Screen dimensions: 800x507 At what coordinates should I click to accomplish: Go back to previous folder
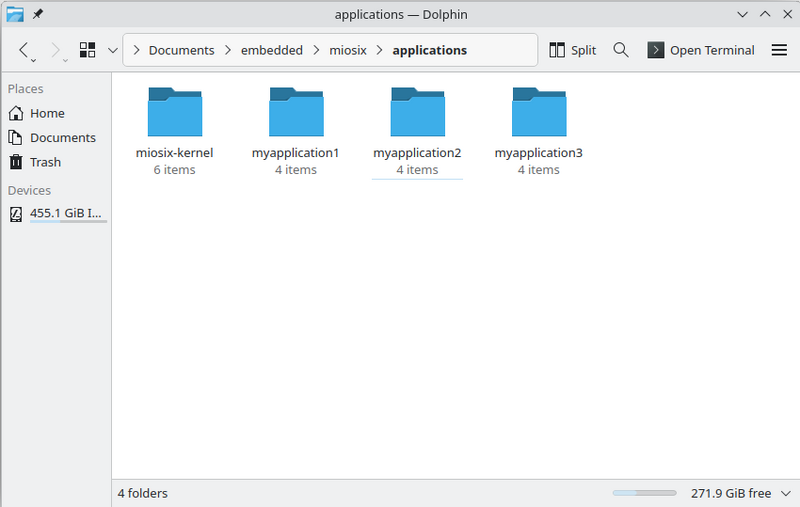23,50
